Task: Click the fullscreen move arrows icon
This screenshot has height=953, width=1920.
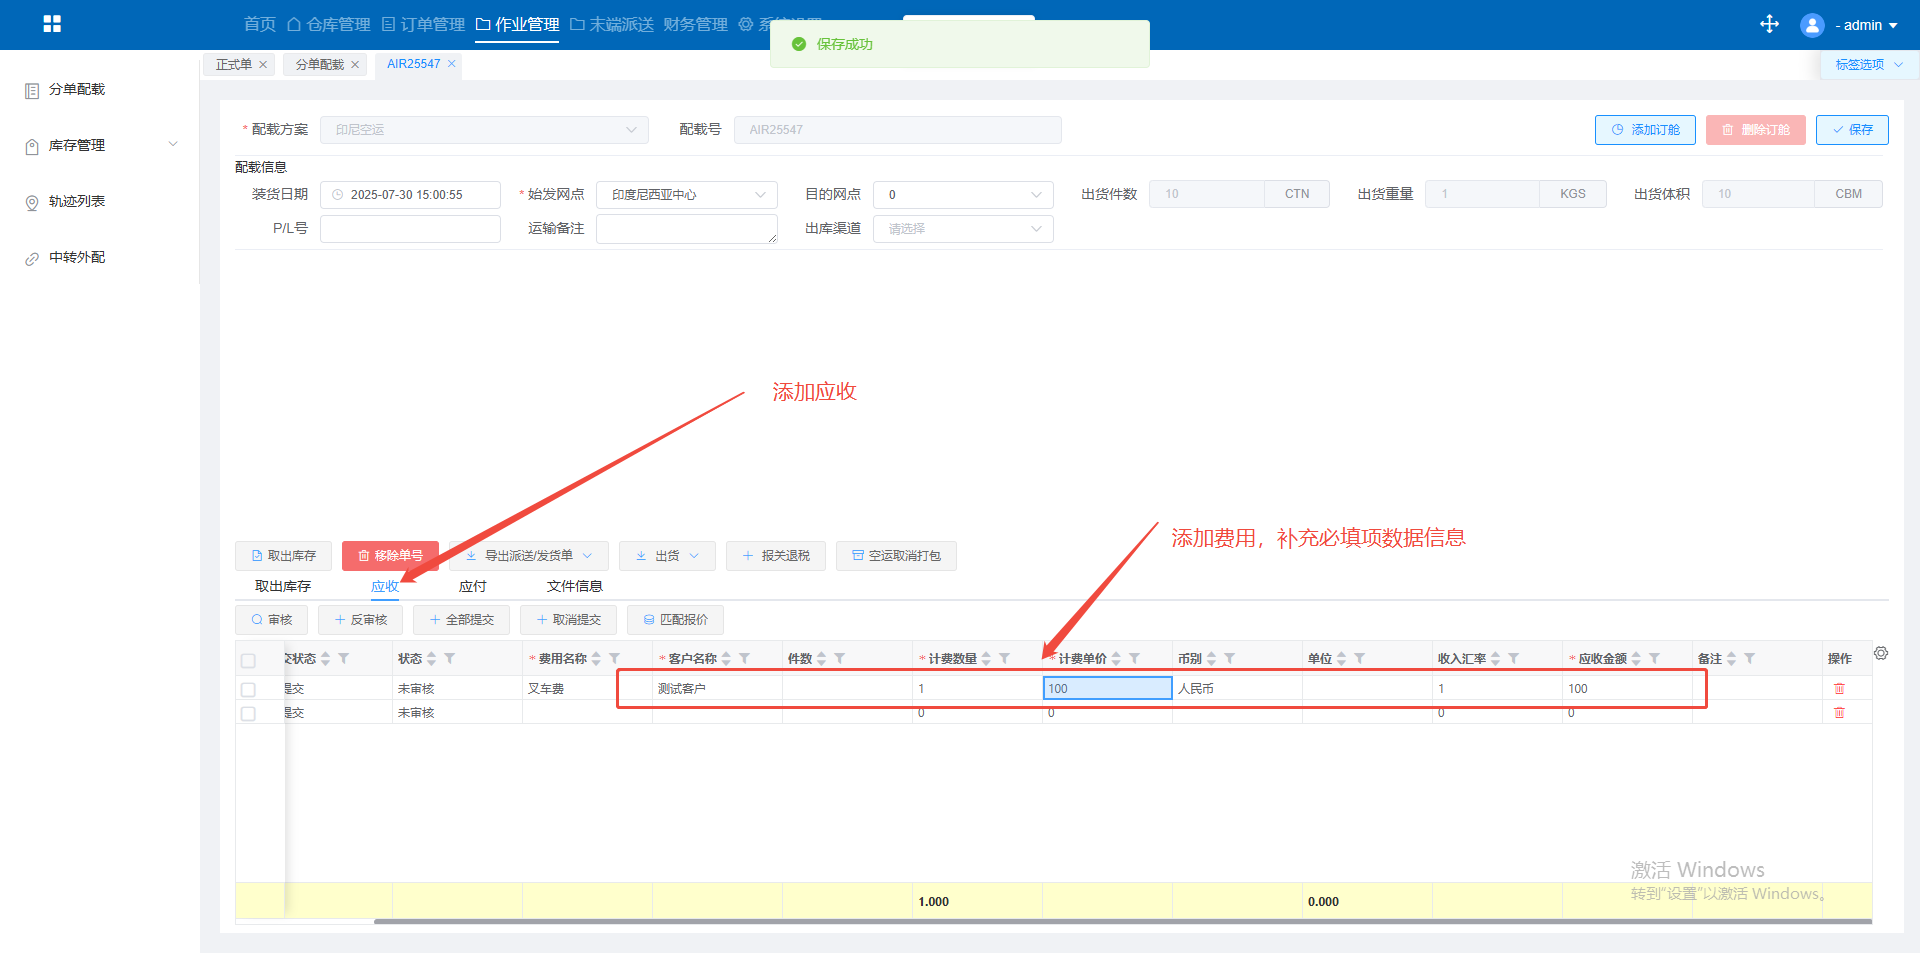Action: point(1769,24)
